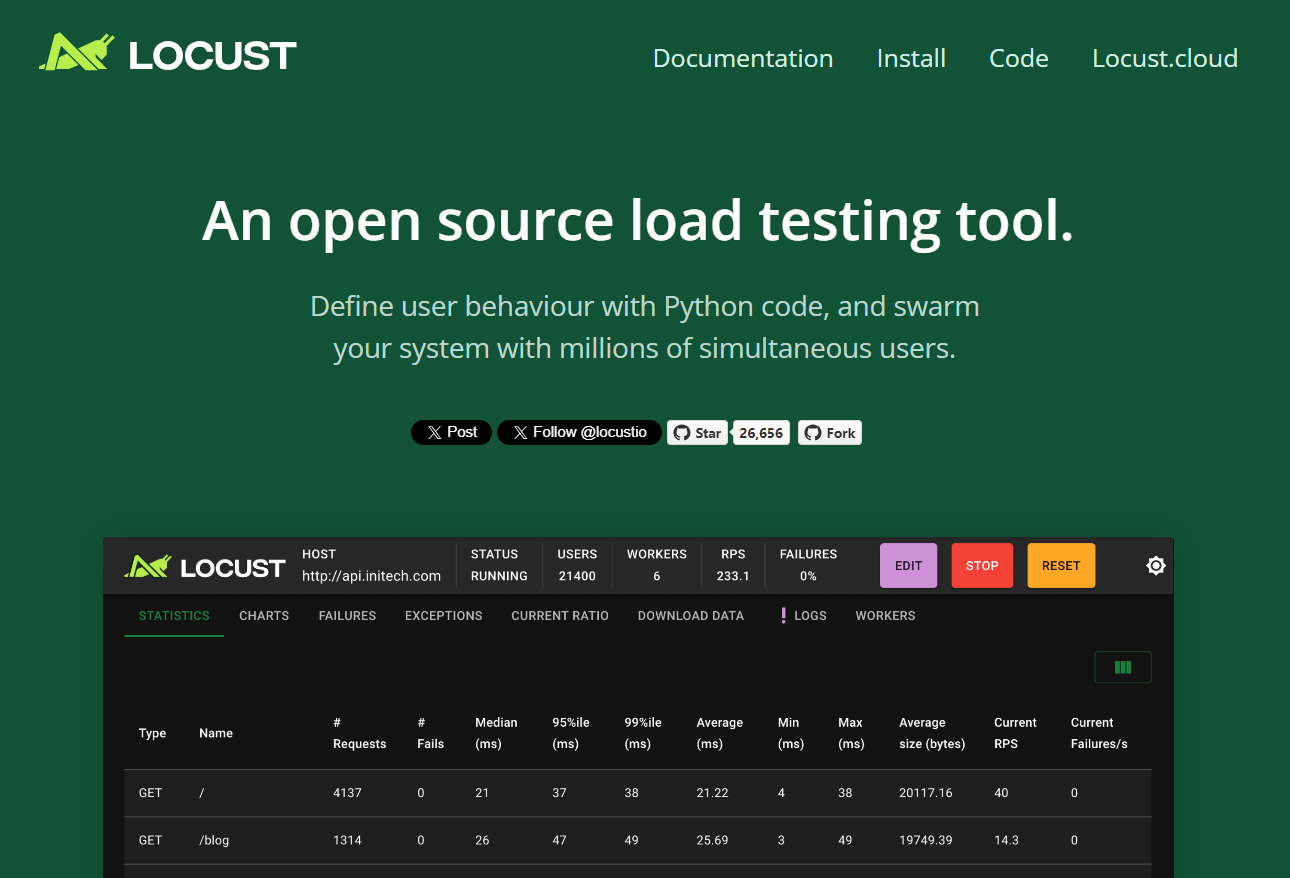
Task: Click the RUNNING status value
Action: pyautogui.click(x=499, y=576)
